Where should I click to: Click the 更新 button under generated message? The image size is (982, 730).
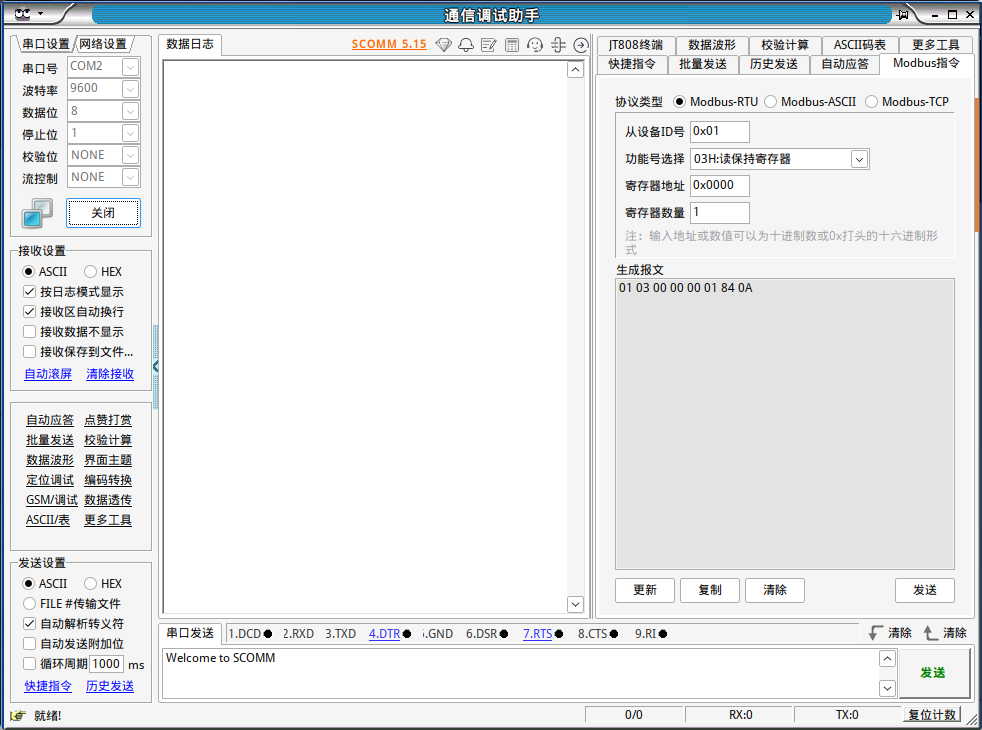645,590
